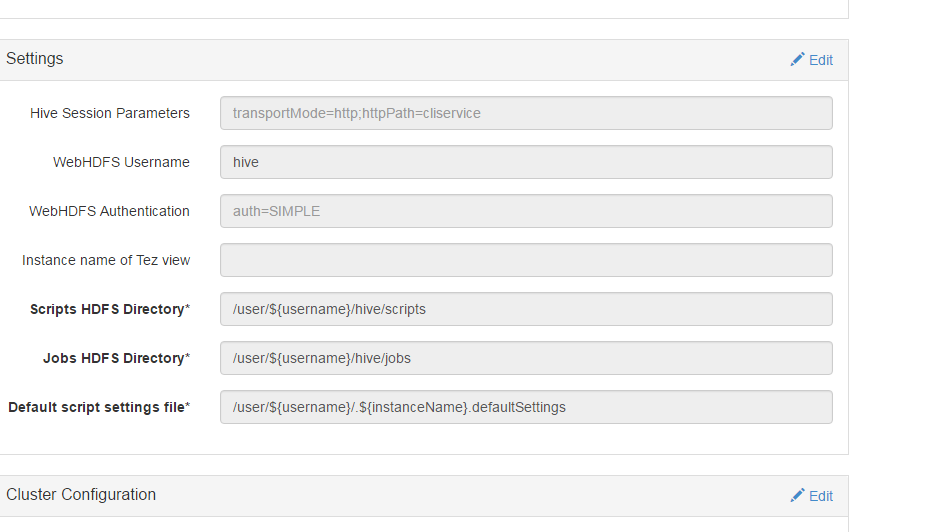The image size is (929, 532).
Task: Click the Scripts HDFS Directory label
Action: 108,309
